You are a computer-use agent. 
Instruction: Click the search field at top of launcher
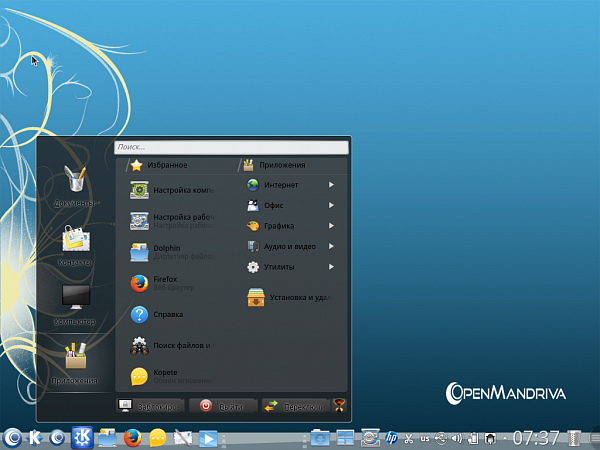pos(231,147)
